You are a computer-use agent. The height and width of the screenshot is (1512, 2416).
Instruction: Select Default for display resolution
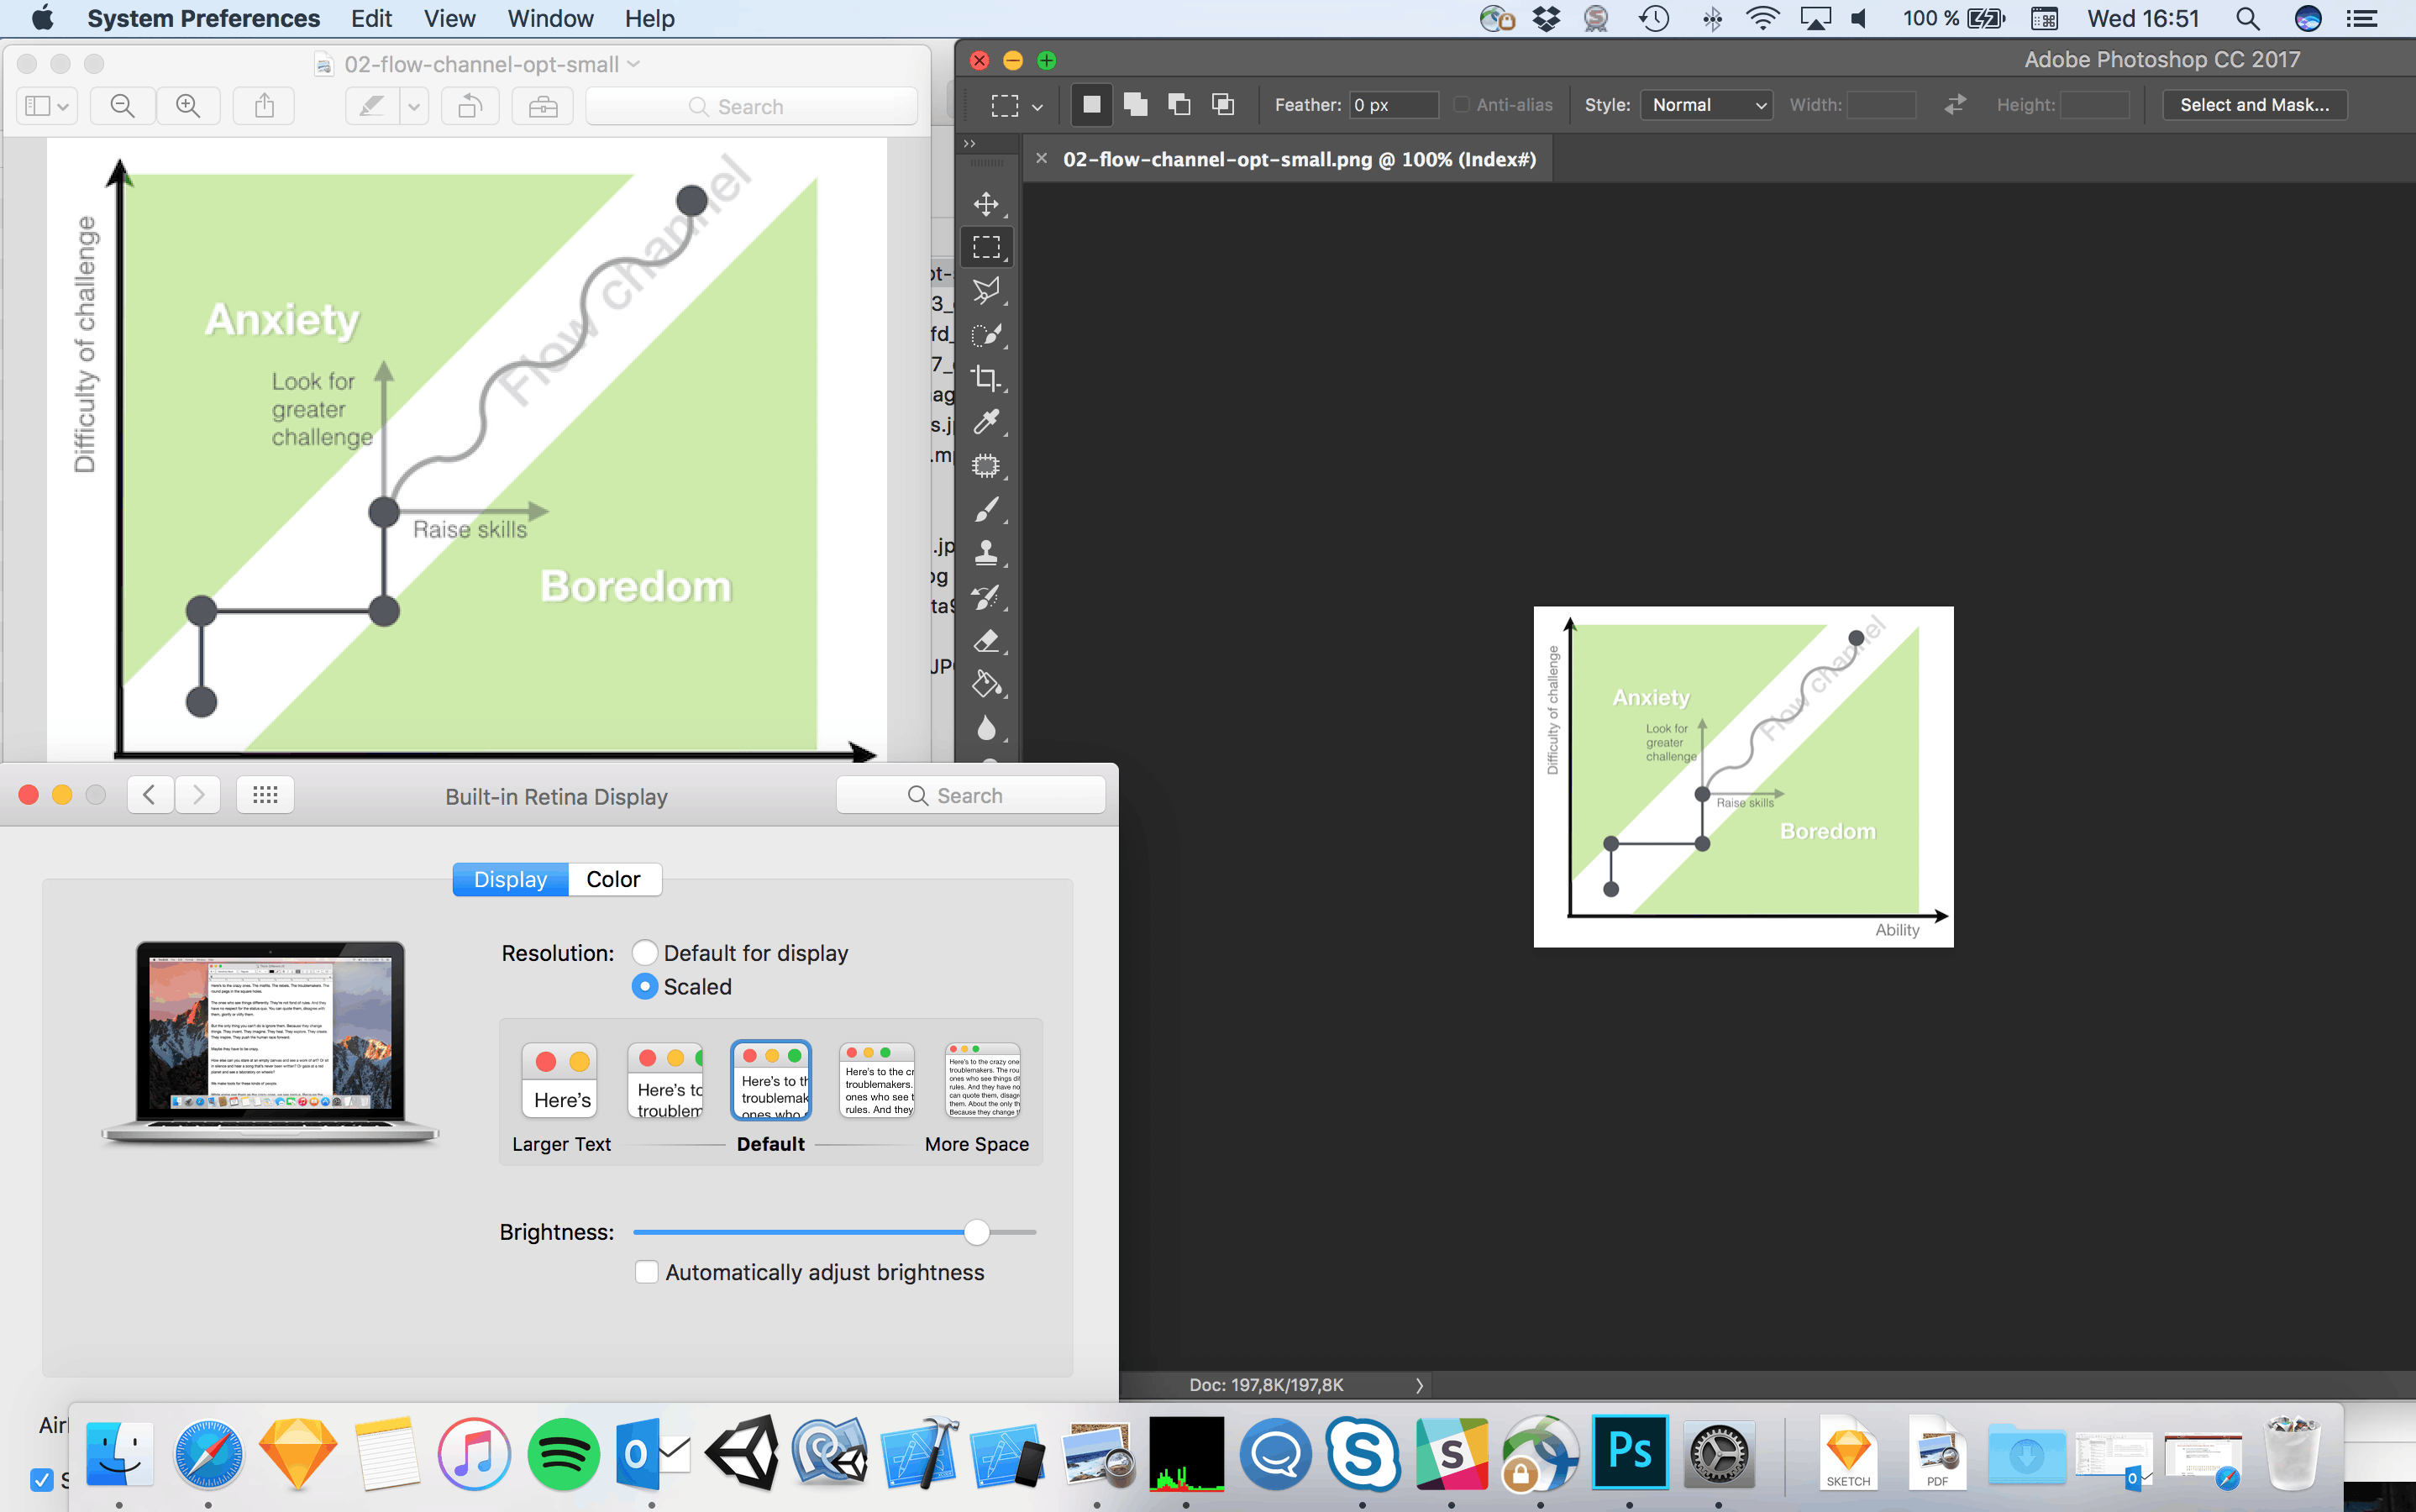(x=645, y=953)
